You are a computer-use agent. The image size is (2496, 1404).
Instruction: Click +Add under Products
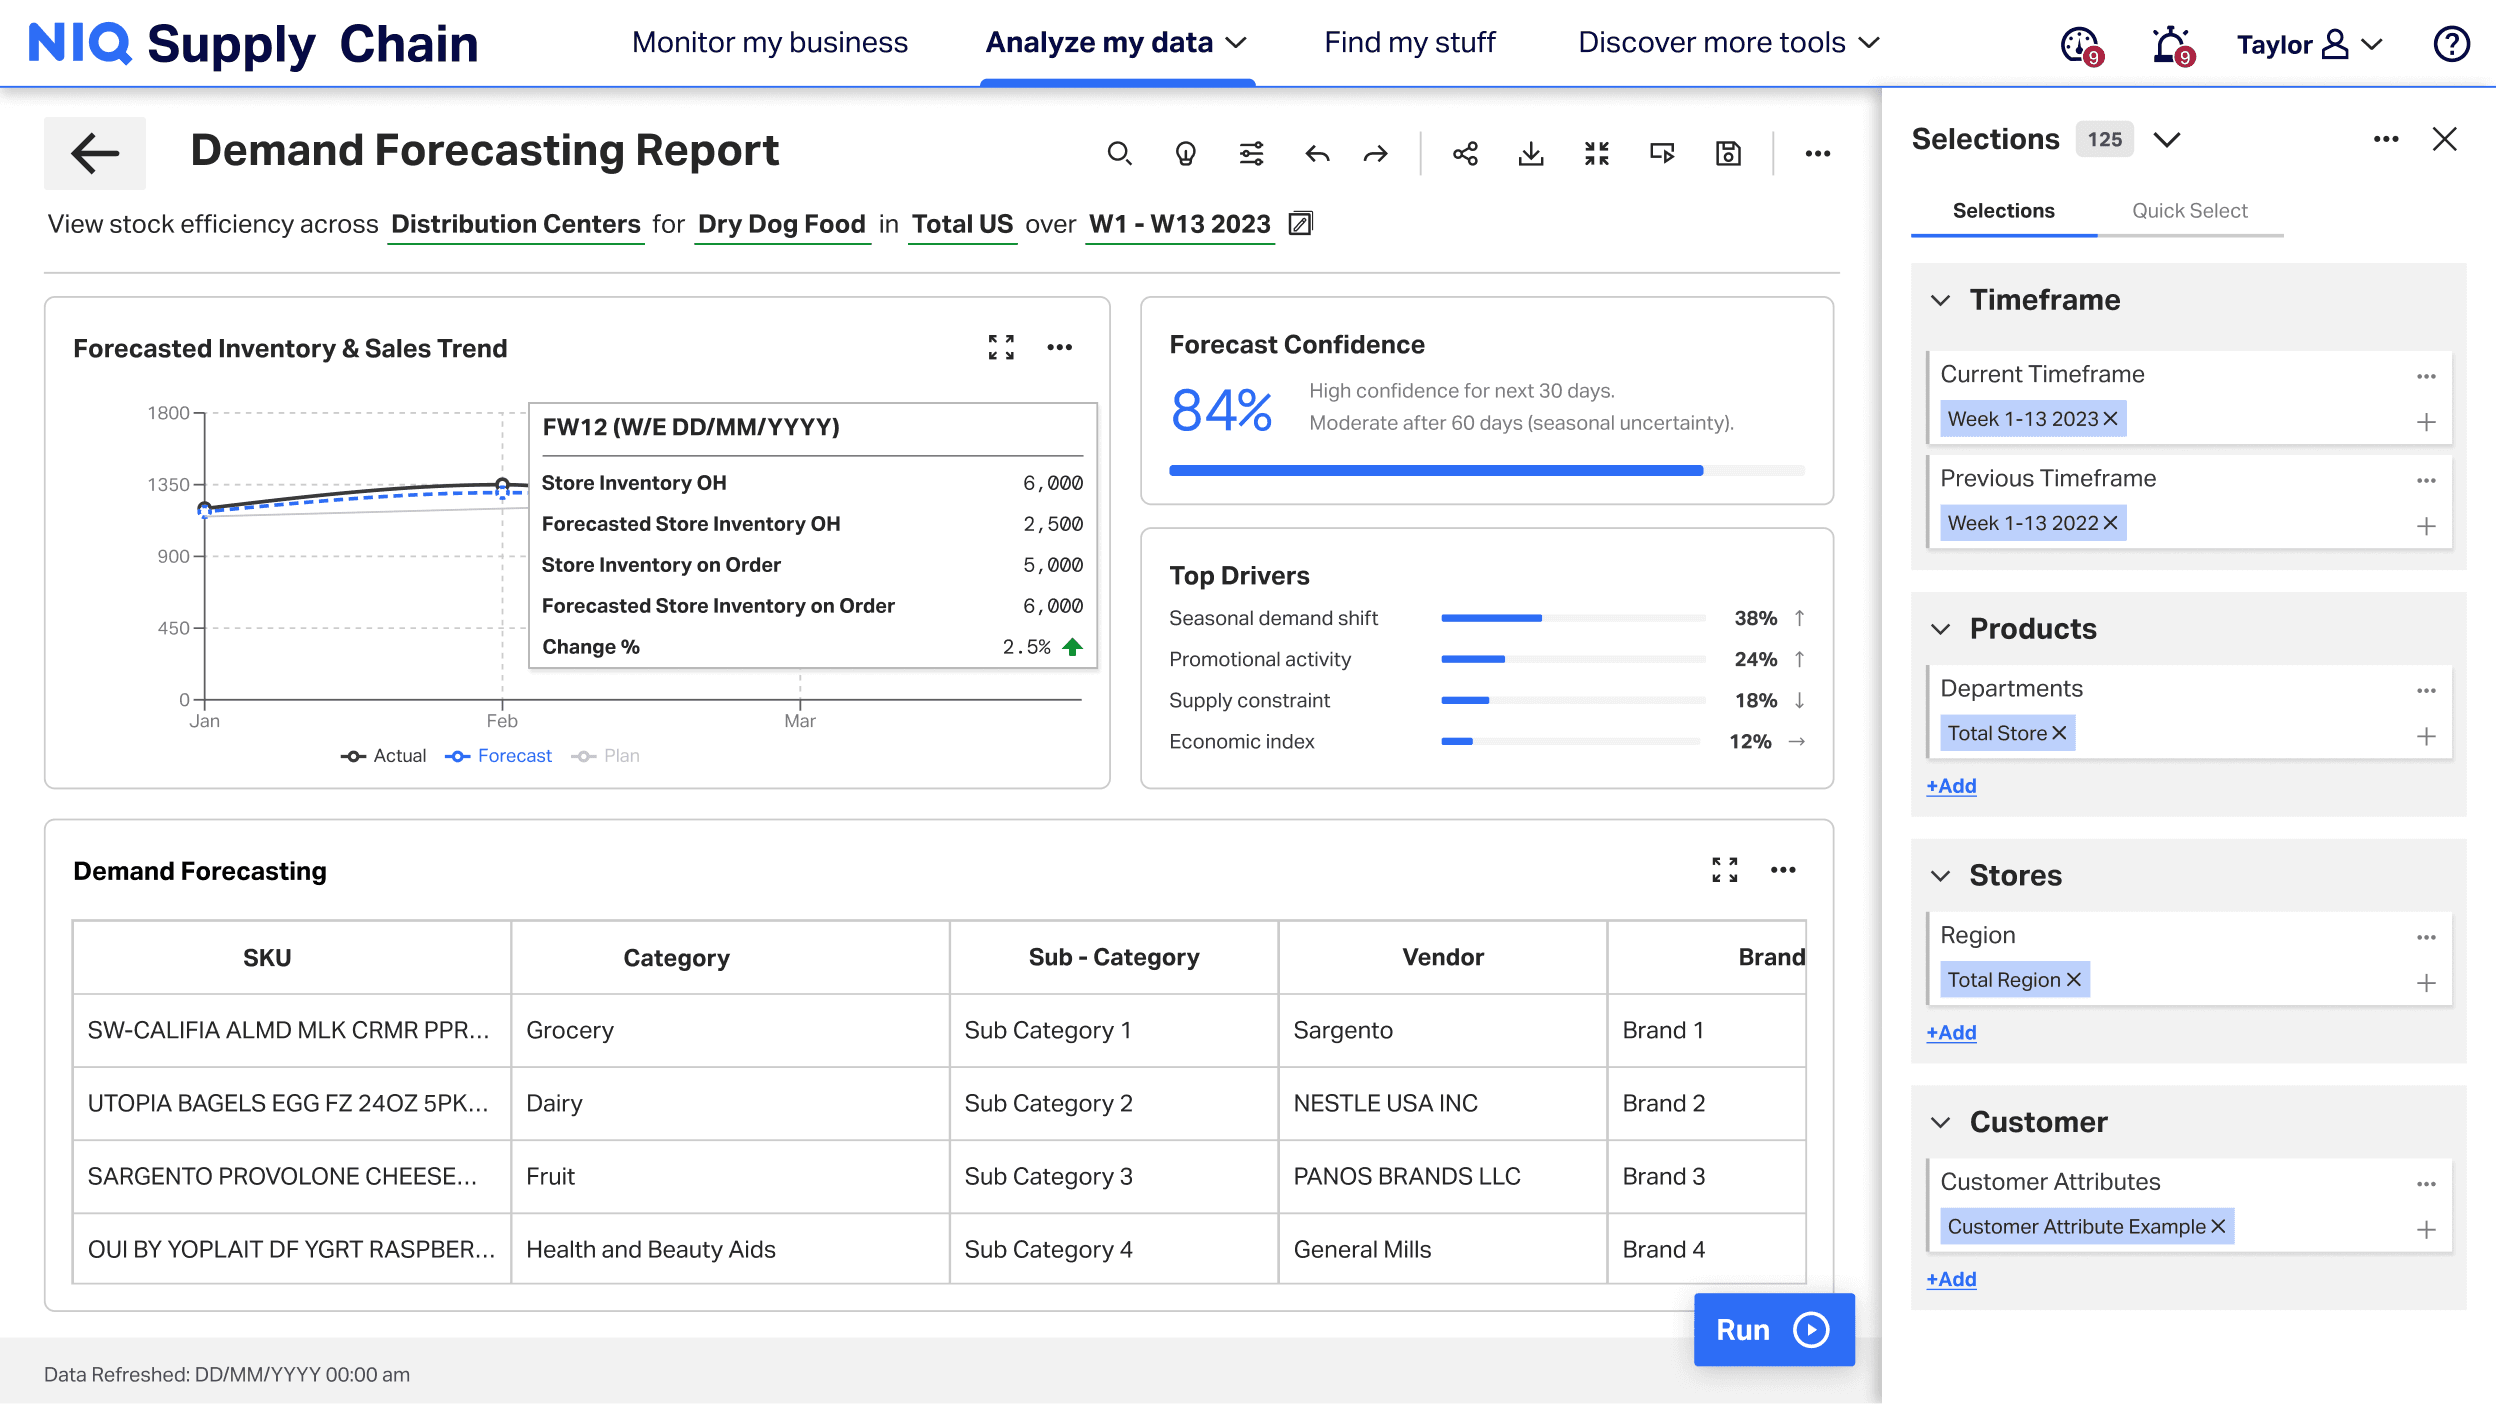point(1951,786)
